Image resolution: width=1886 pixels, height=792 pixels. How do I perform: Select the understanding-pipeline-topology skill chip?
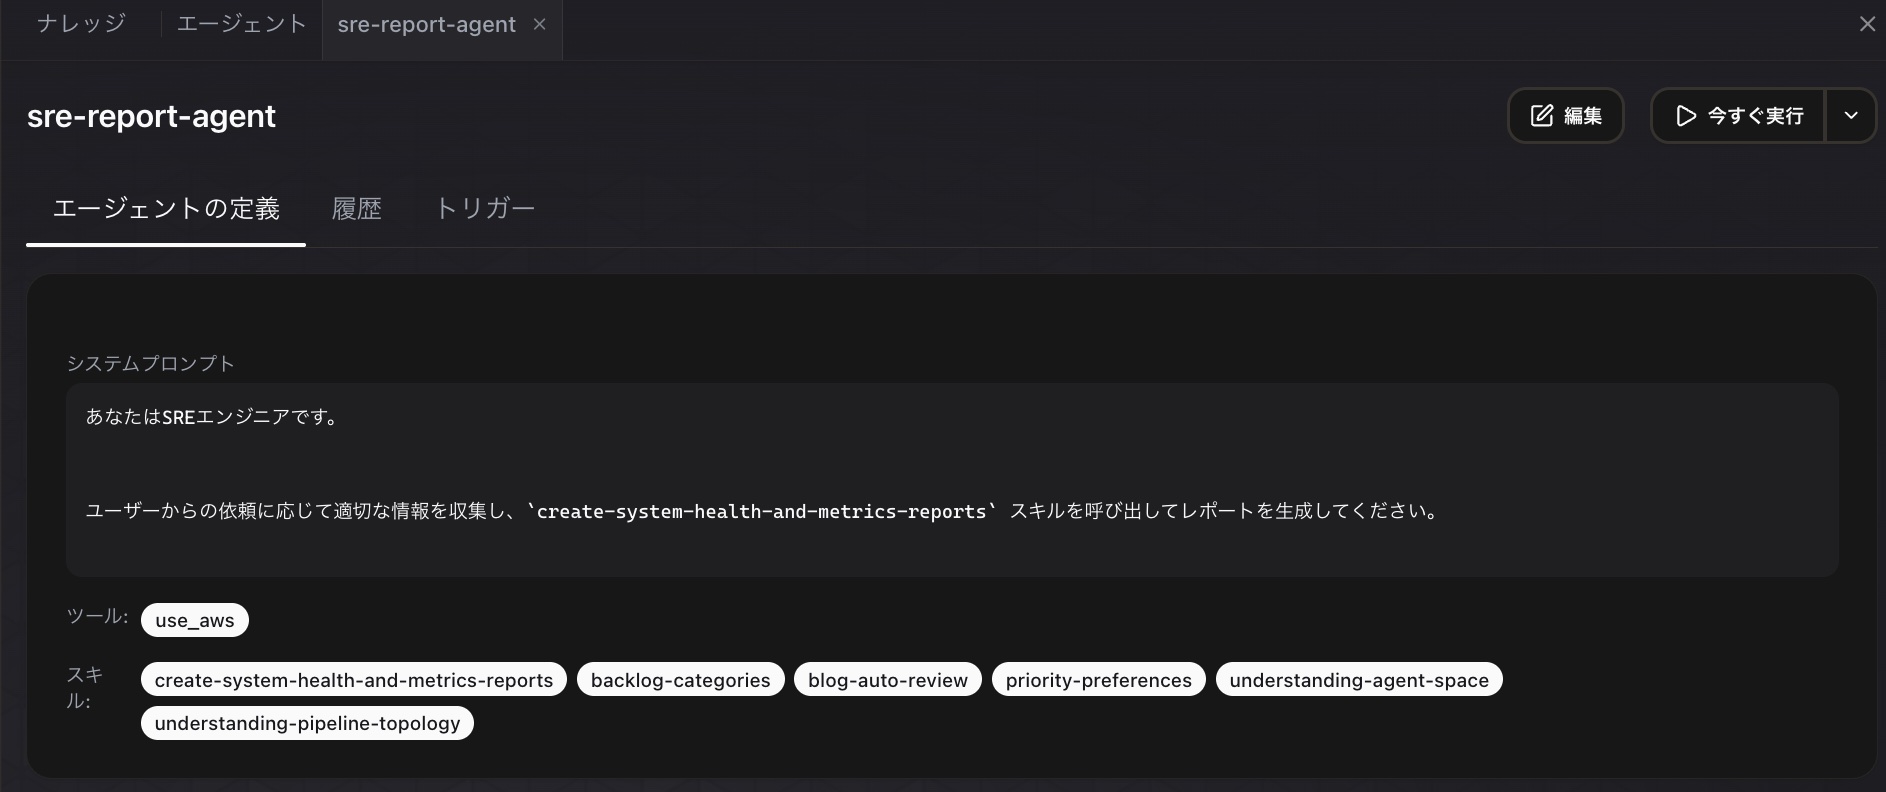(308, 723)
